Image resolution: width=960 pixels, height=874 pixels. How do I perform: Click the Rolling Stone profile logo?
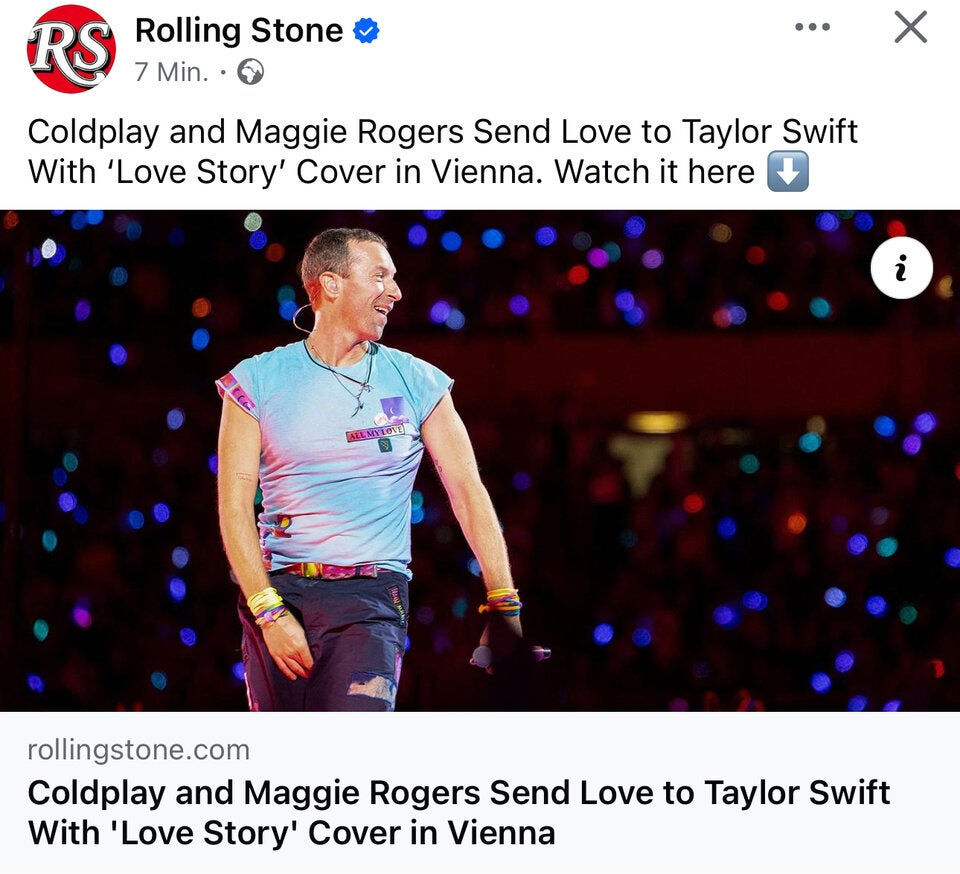point(60,47)
